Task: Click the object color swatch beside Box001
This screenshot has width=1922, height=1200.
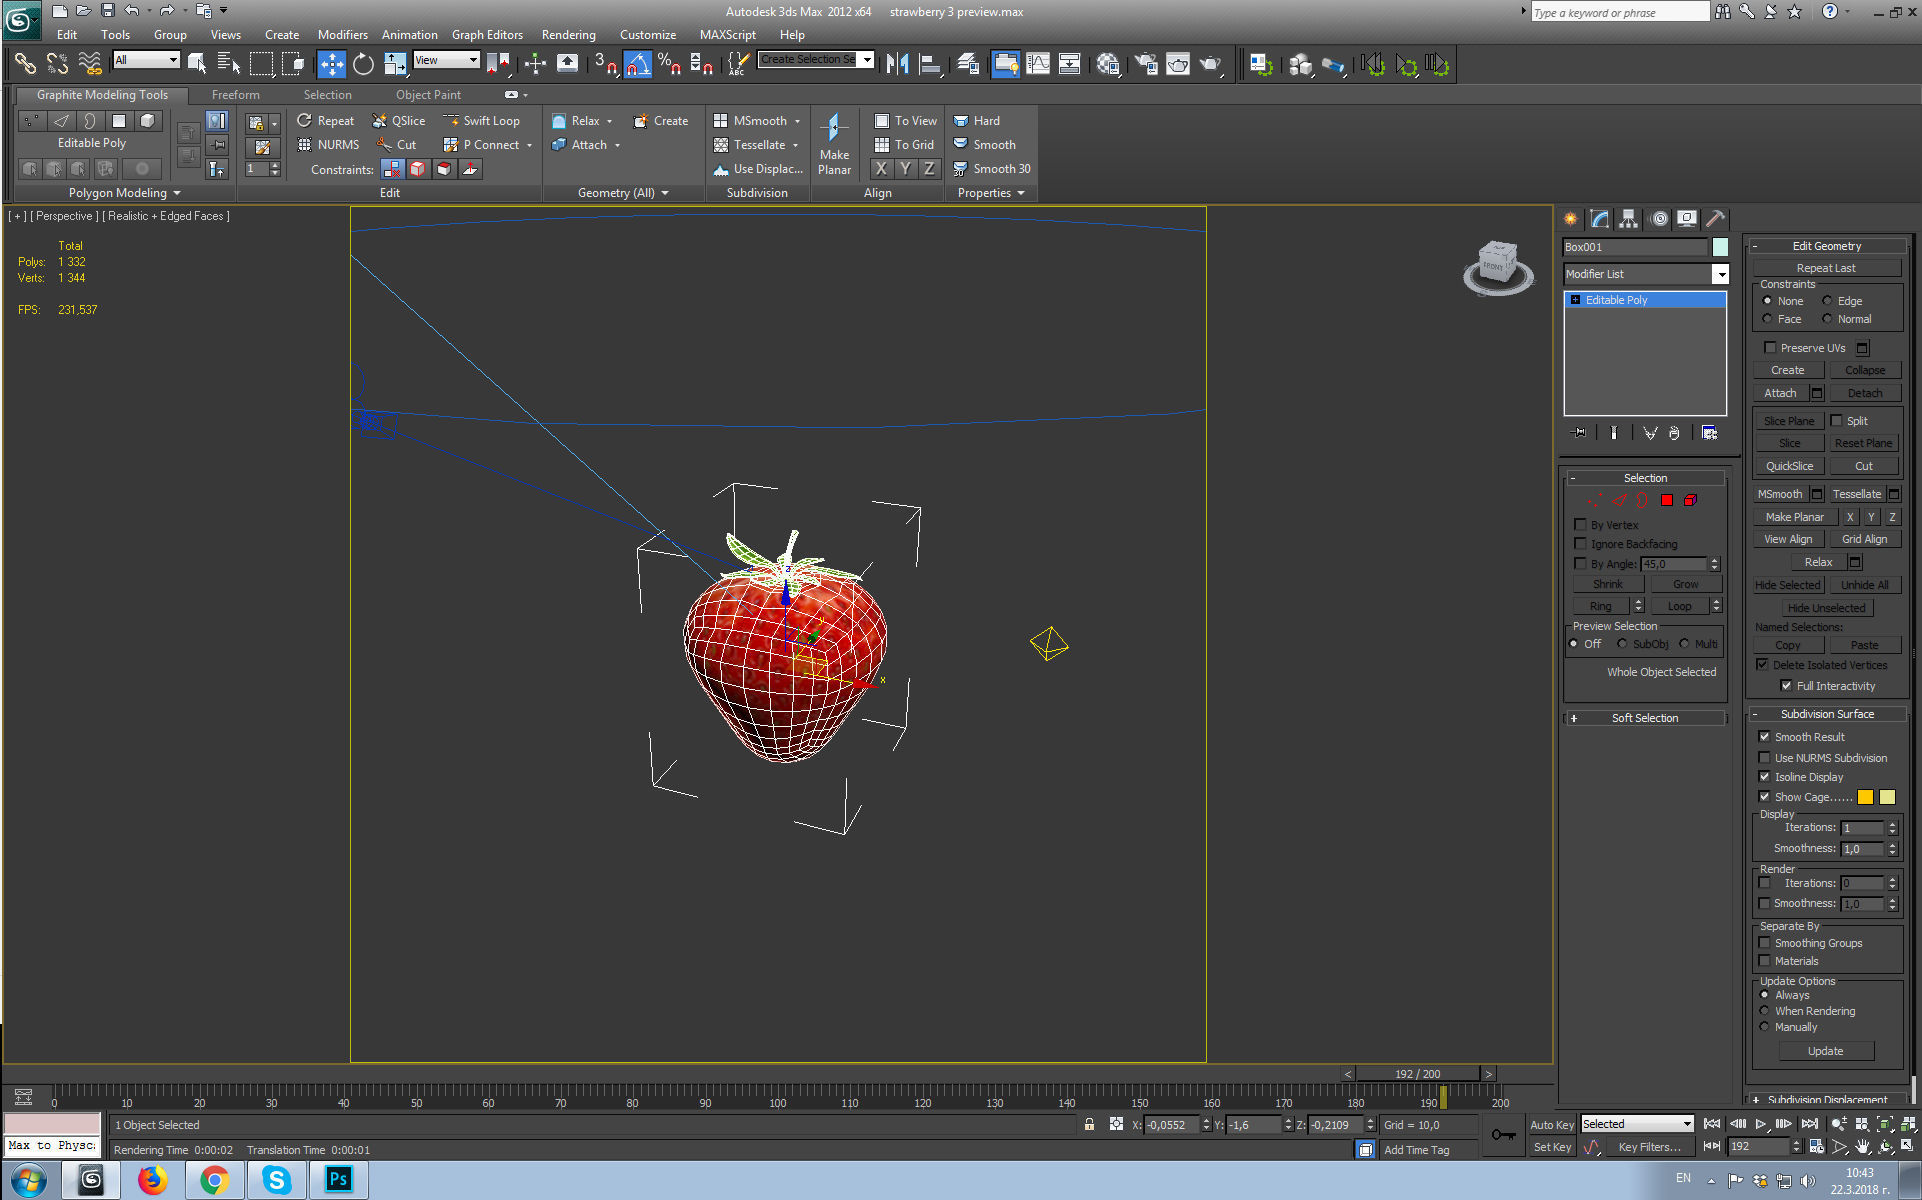Action: [1720, 247]
